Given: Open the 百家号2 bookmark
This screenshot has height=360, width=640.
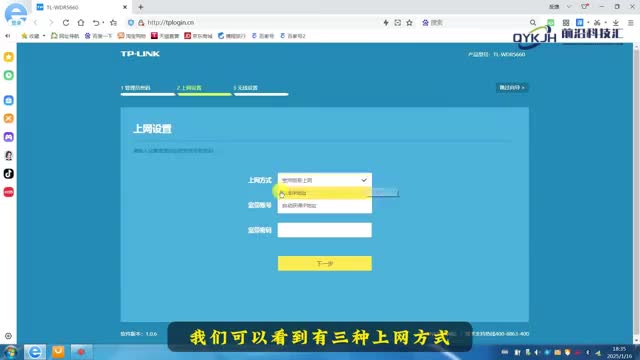Looking at the screenshot, I should click(x=293, y=36).
